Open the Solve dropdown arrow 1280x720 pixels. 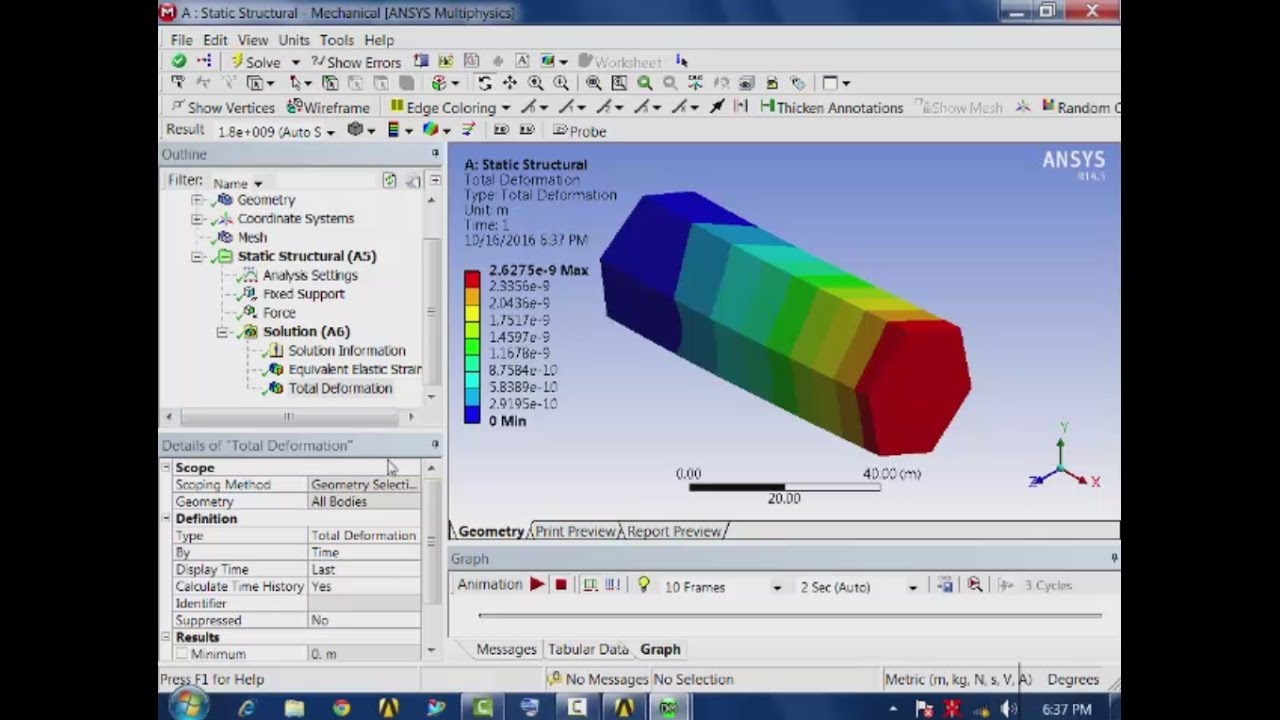(x=295, y=62)
